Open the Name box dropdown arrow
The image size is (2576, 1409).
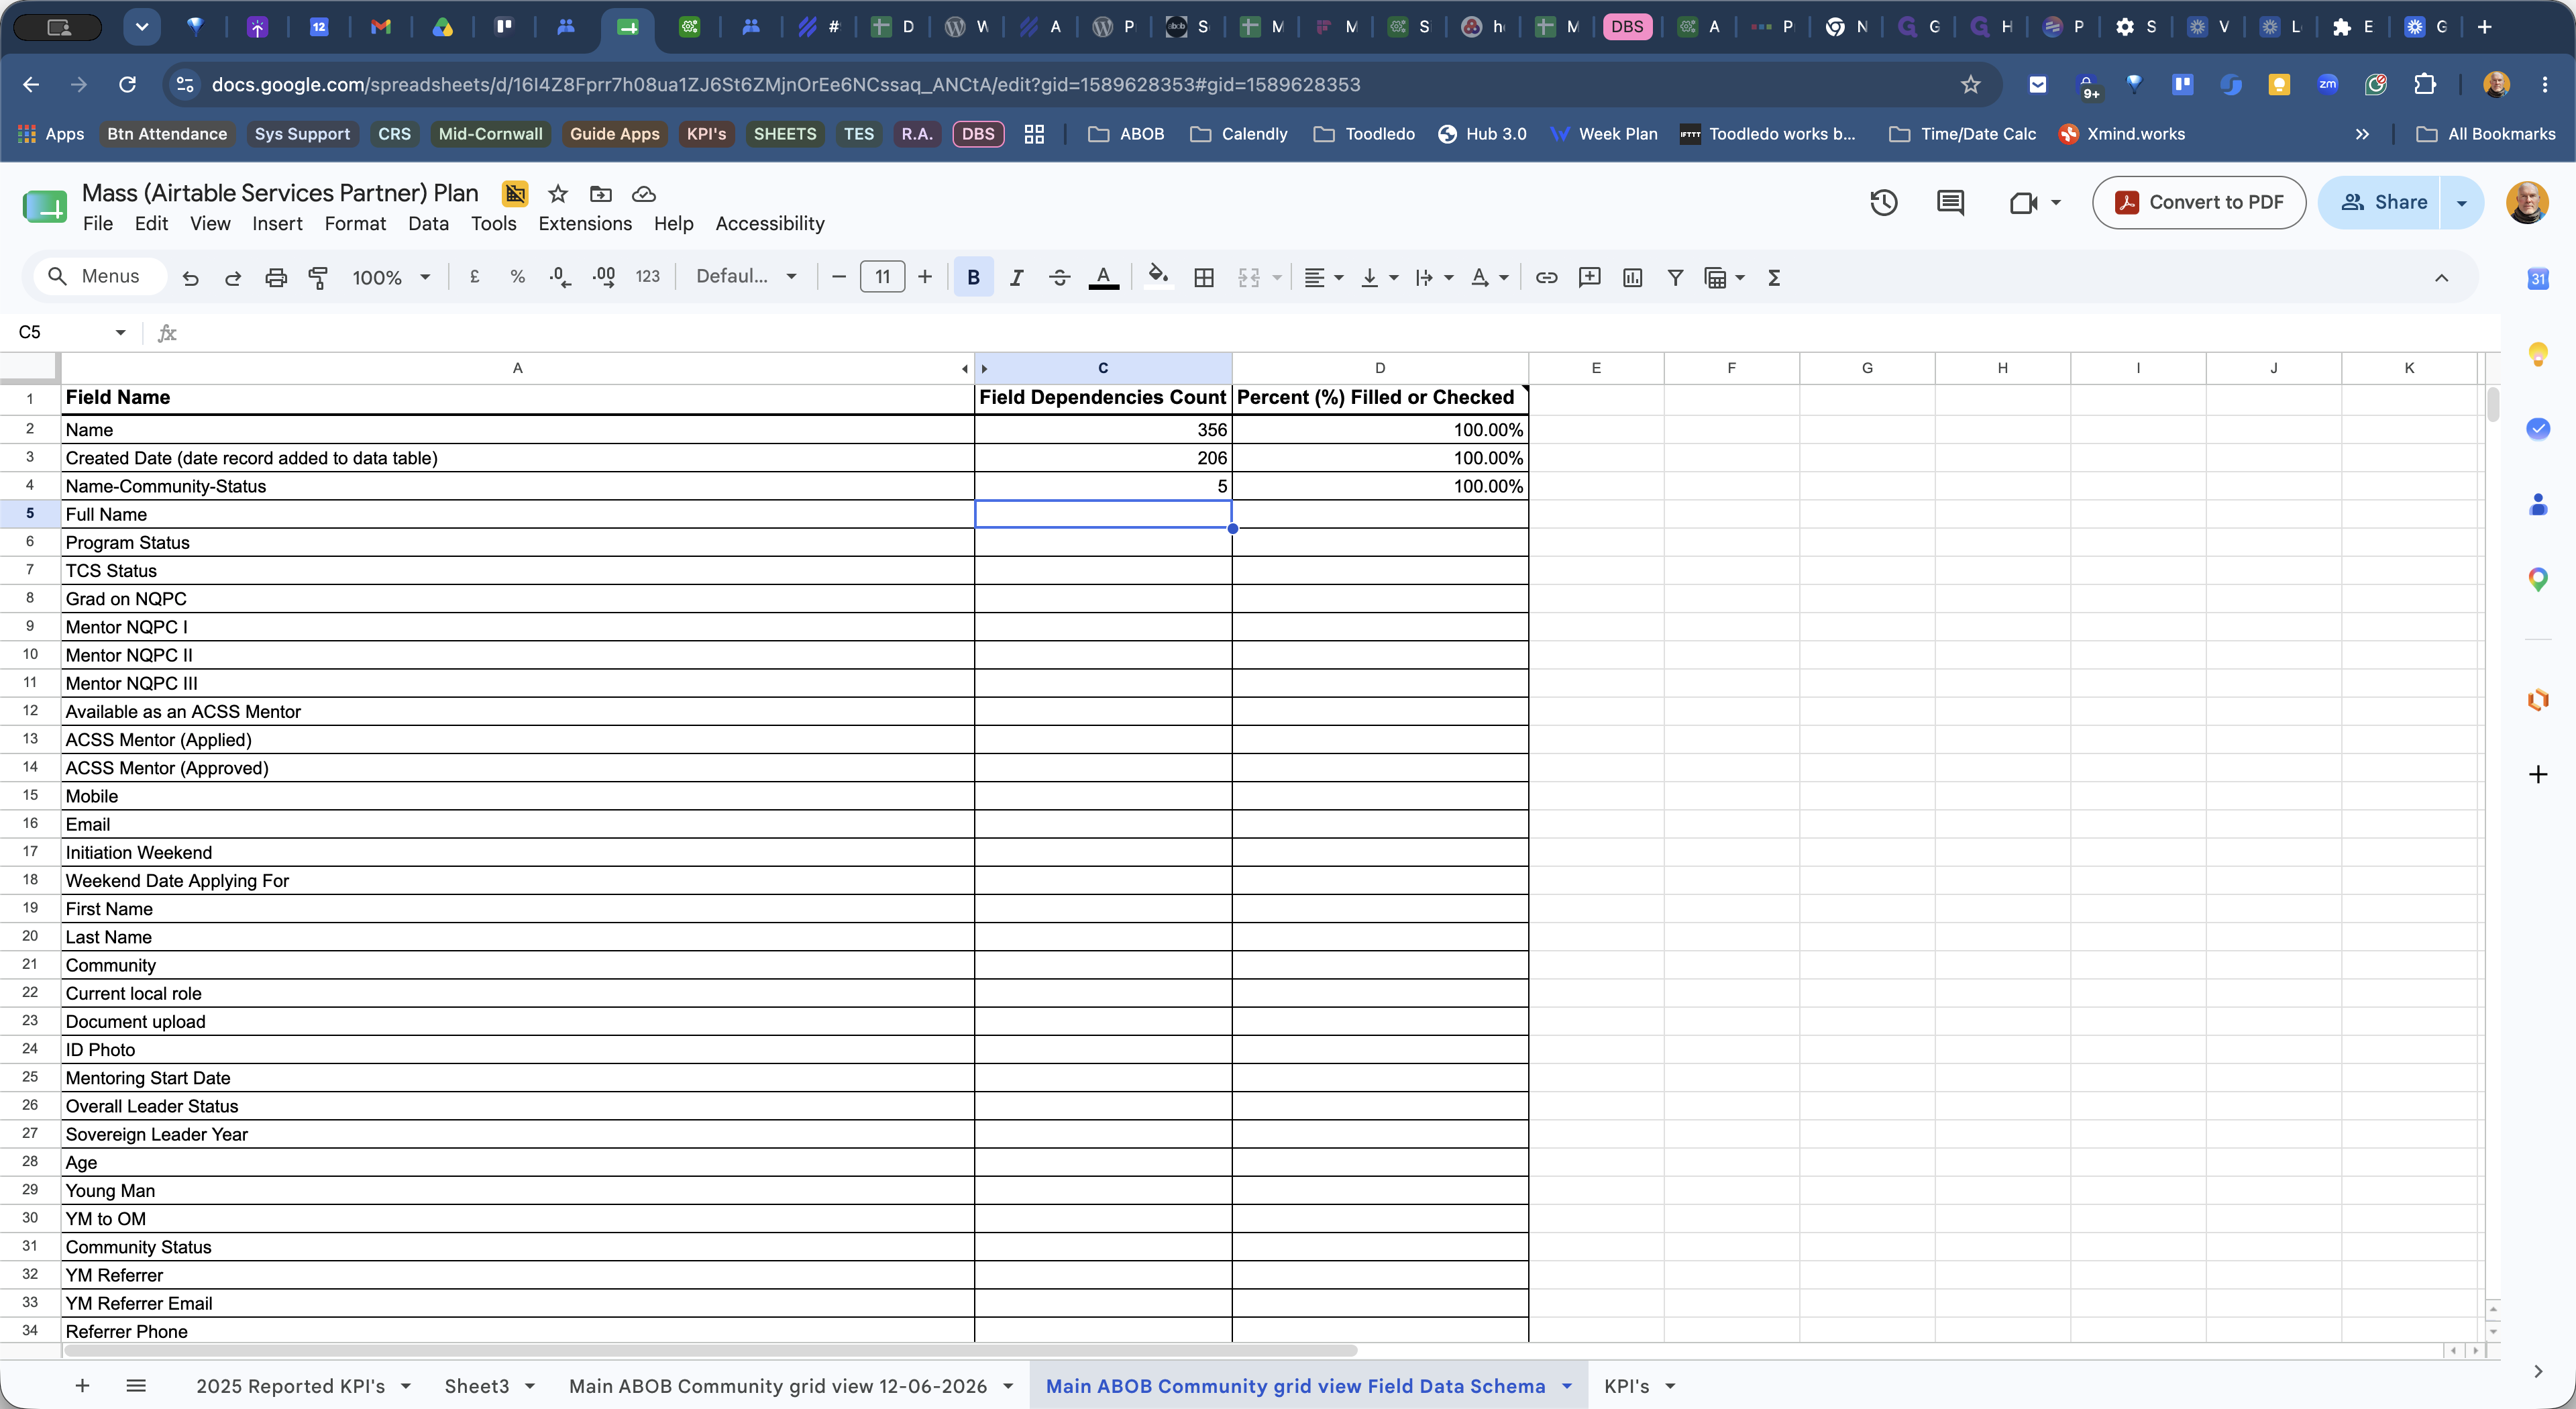click(120, 332)
